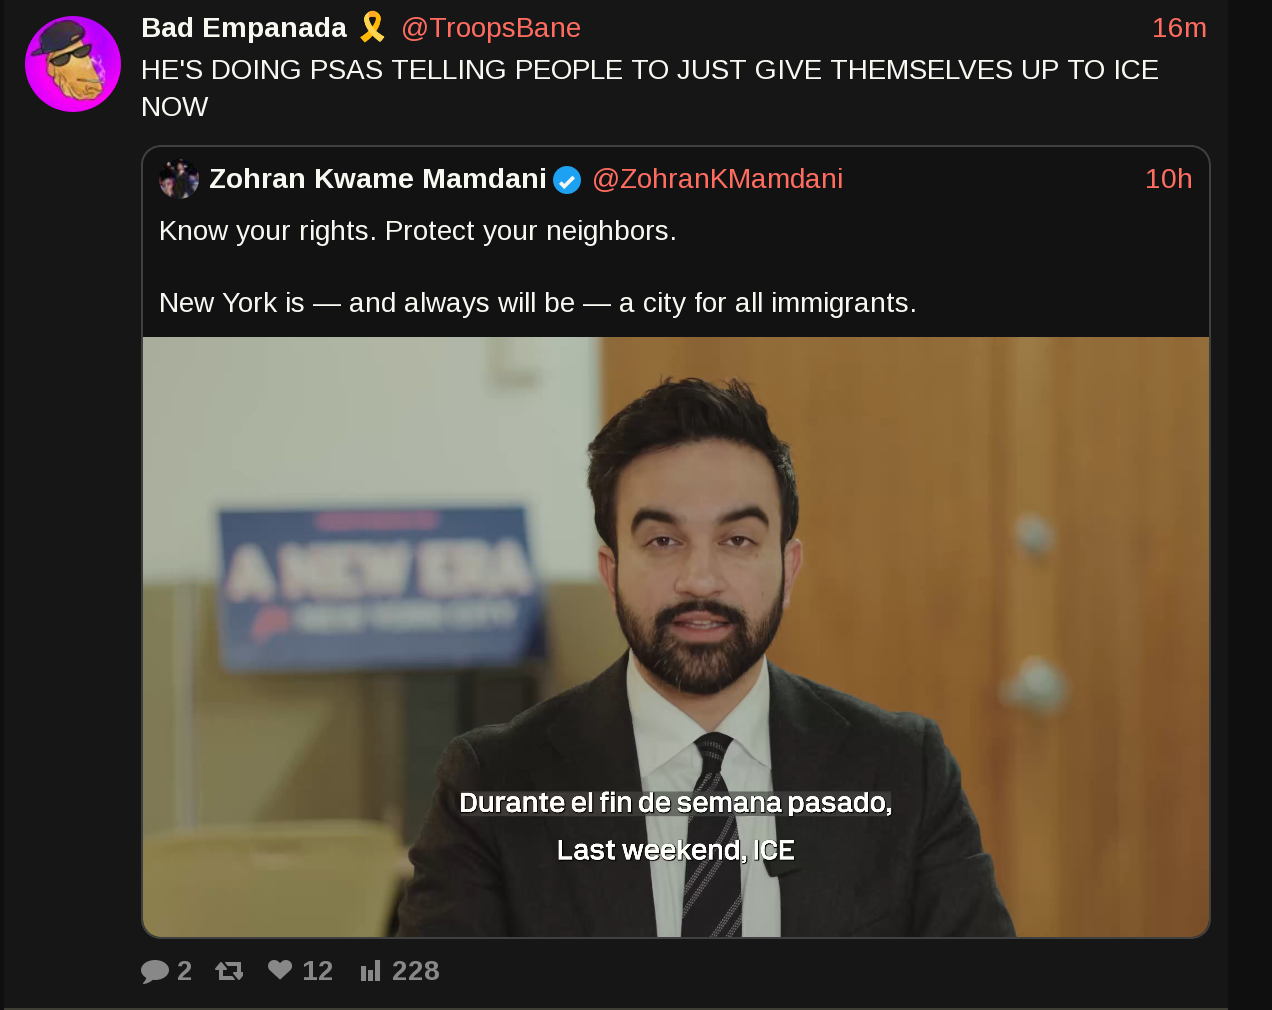The width and height of the screenshot is (1272, 1010).
Task: Click the view count 228
Action: pyautogui.click(x=415, y=971)
